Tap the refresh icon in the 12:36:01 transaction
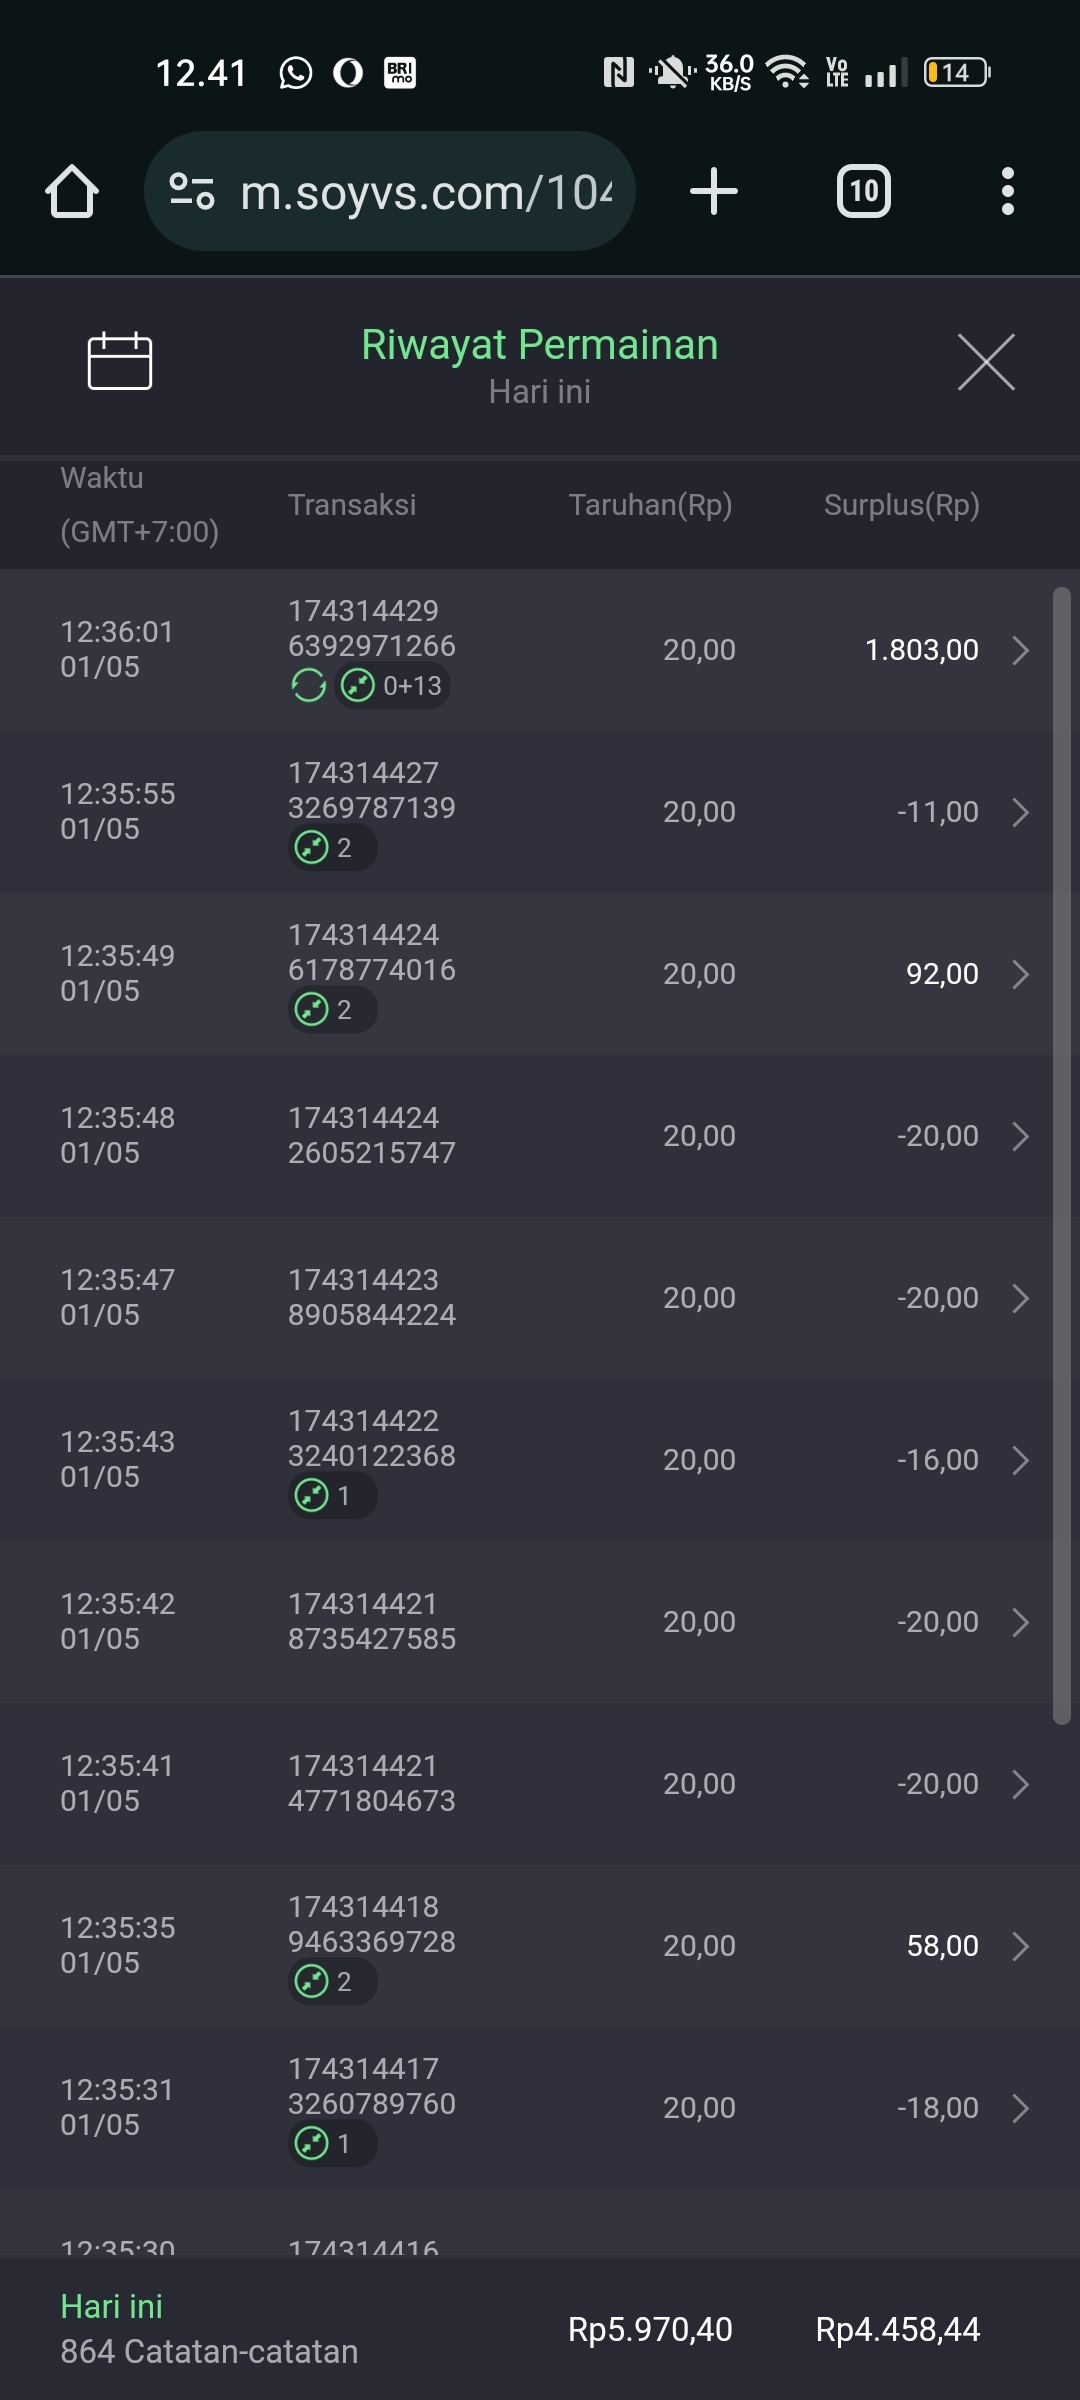 (309, 686)
